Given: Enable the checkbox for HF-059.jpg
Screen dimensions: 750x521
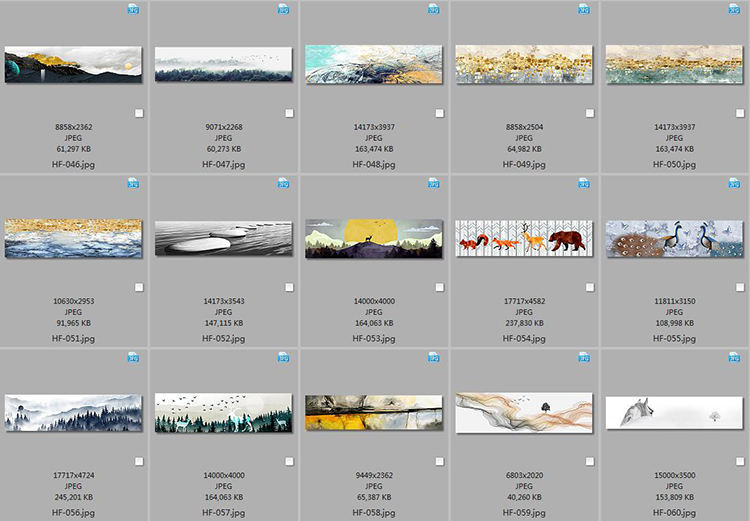Looking at the screenshot, I should point(589,462).
